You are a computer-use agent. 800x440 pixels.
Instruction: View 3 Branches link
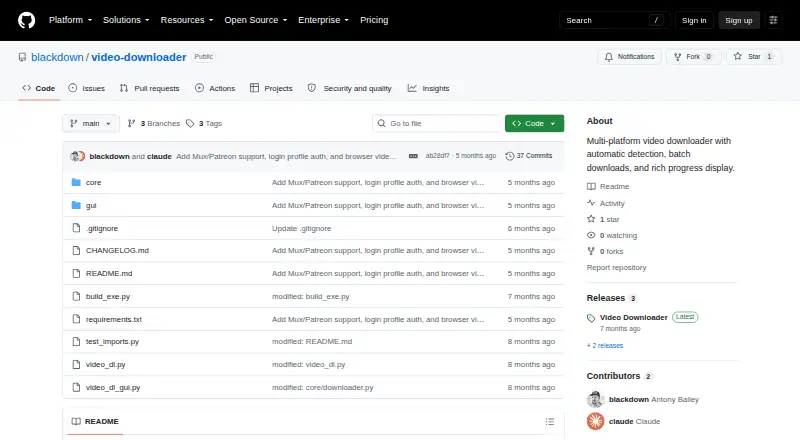coord(154,124)
